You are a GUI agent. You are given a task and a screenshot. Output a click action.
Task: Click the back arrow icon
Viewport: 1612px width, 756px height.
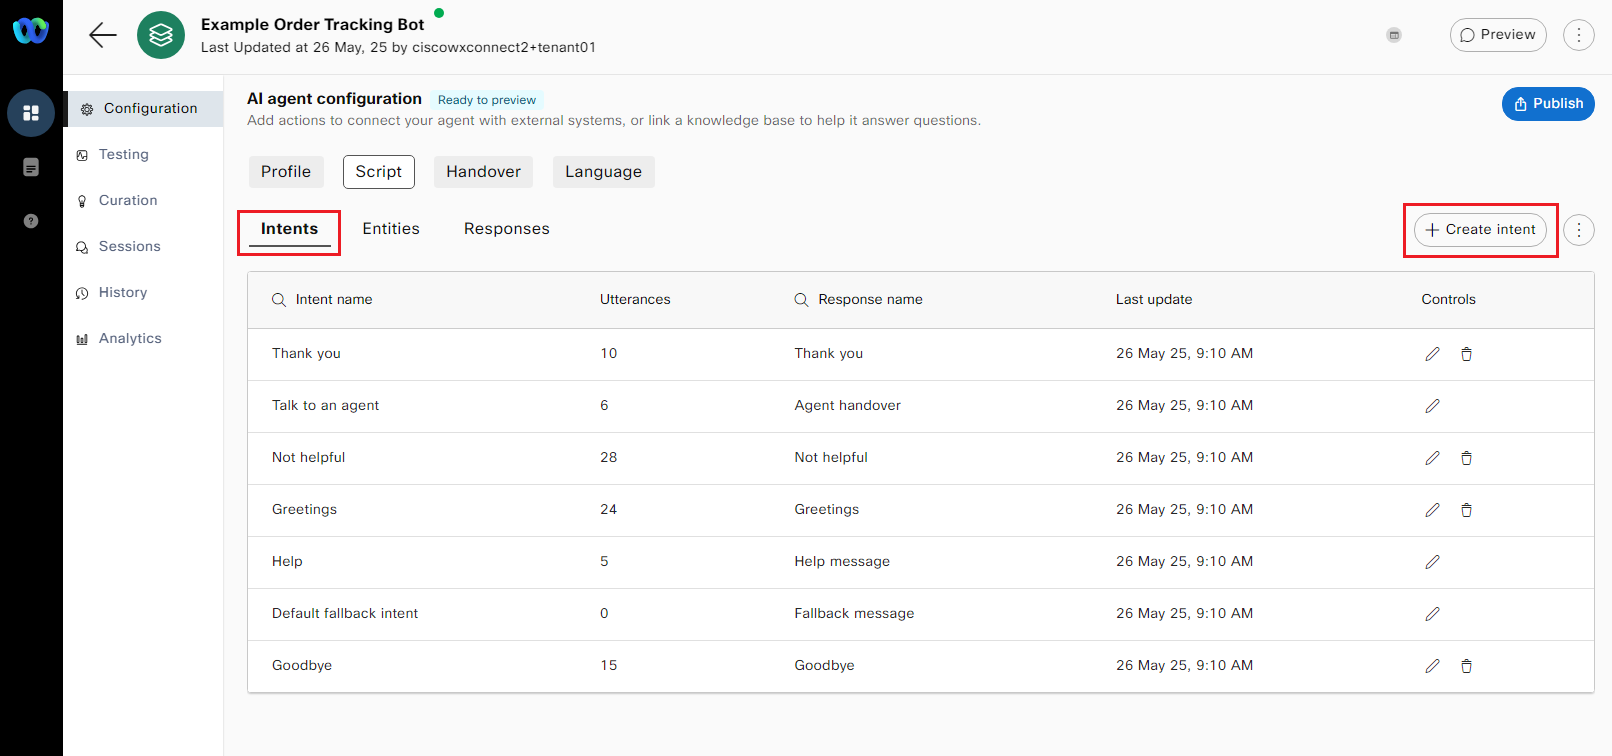[103, 35]
